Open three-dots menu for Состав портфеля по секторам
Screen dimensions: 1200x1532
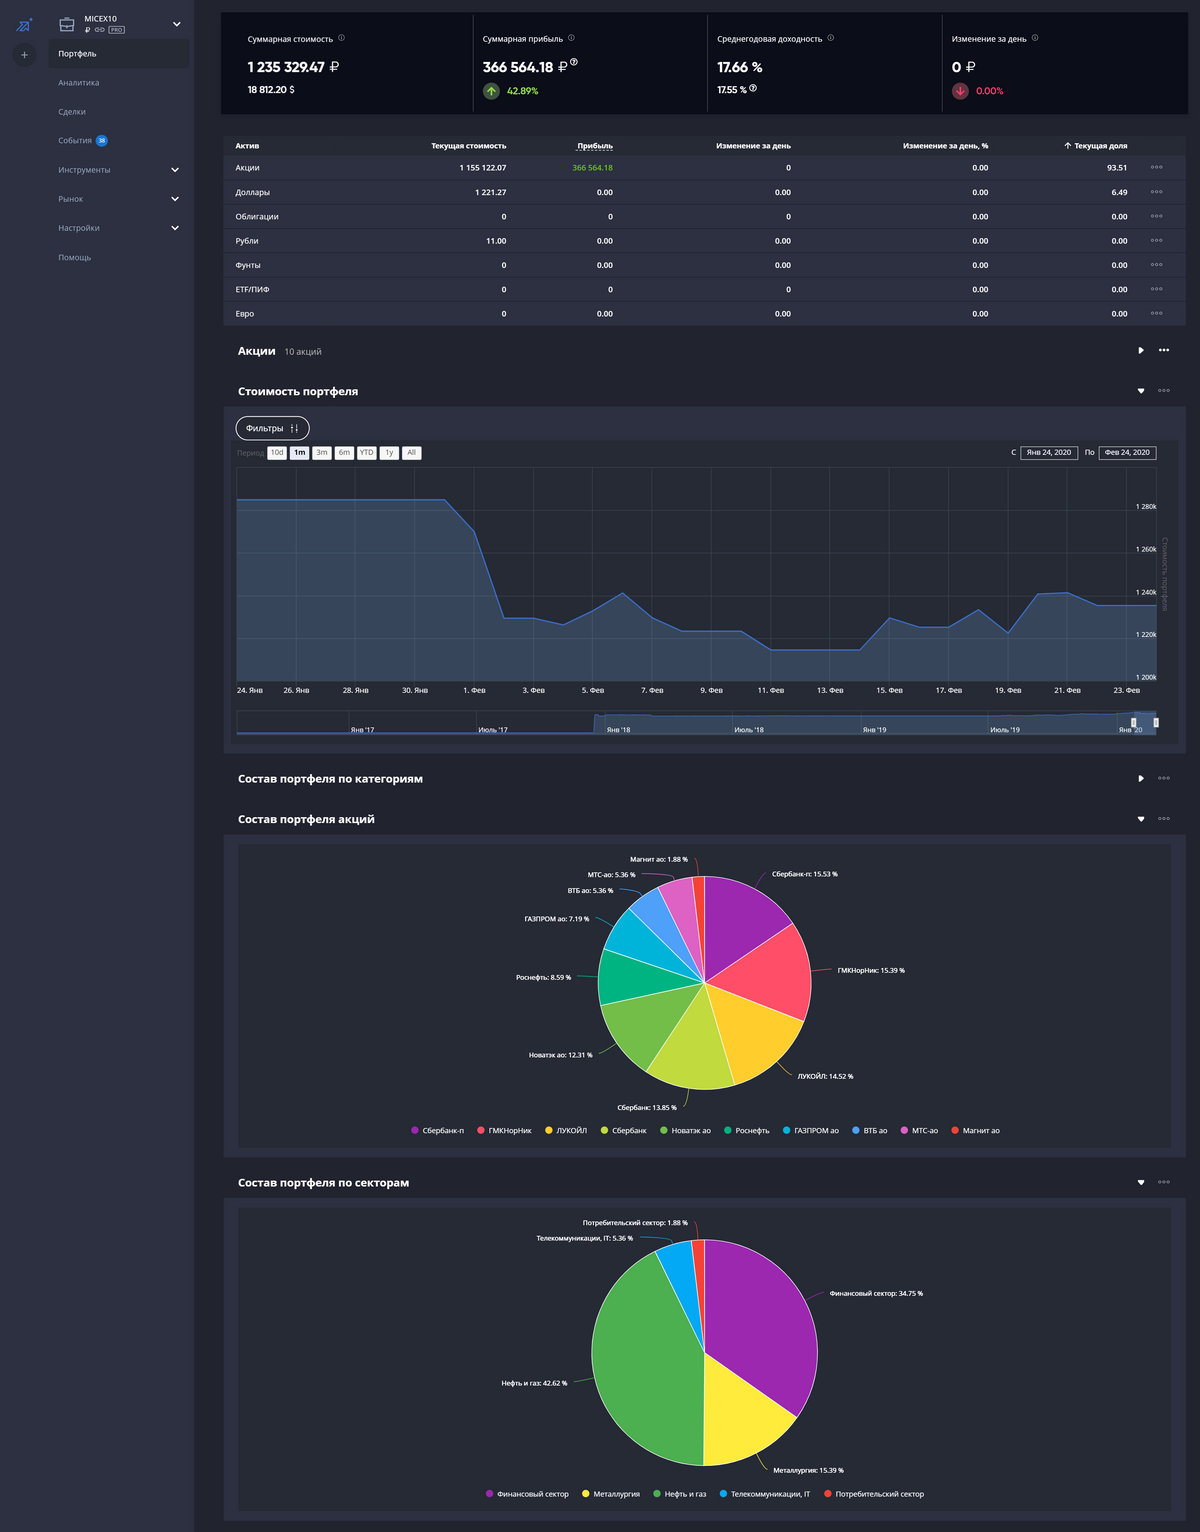pyautogui.click(x=1163, y=1182)
